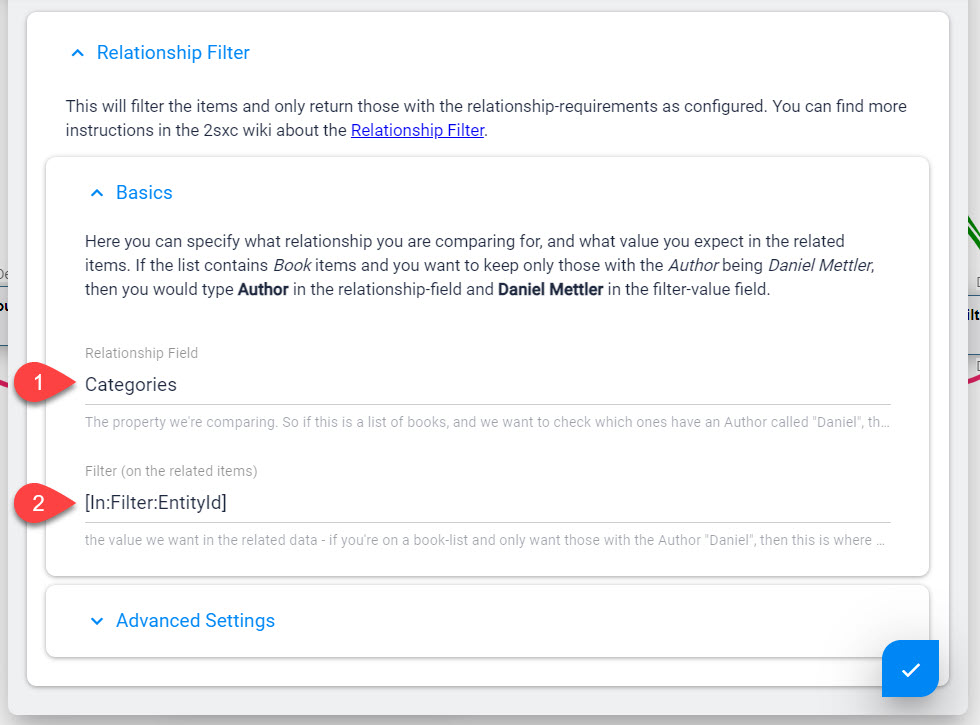980x725 pixels.
Task: Click the red marker numbered 1
Action: [x=38, y=382]
